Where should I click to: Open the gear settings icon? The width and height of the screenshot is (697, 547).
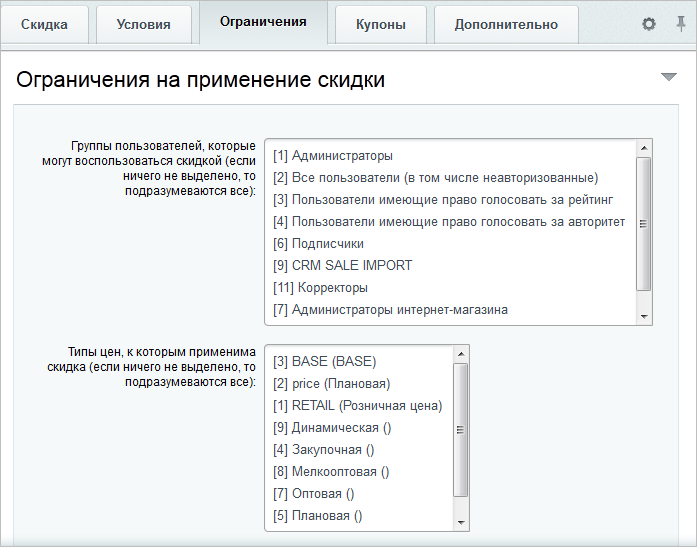click(649, 24)
